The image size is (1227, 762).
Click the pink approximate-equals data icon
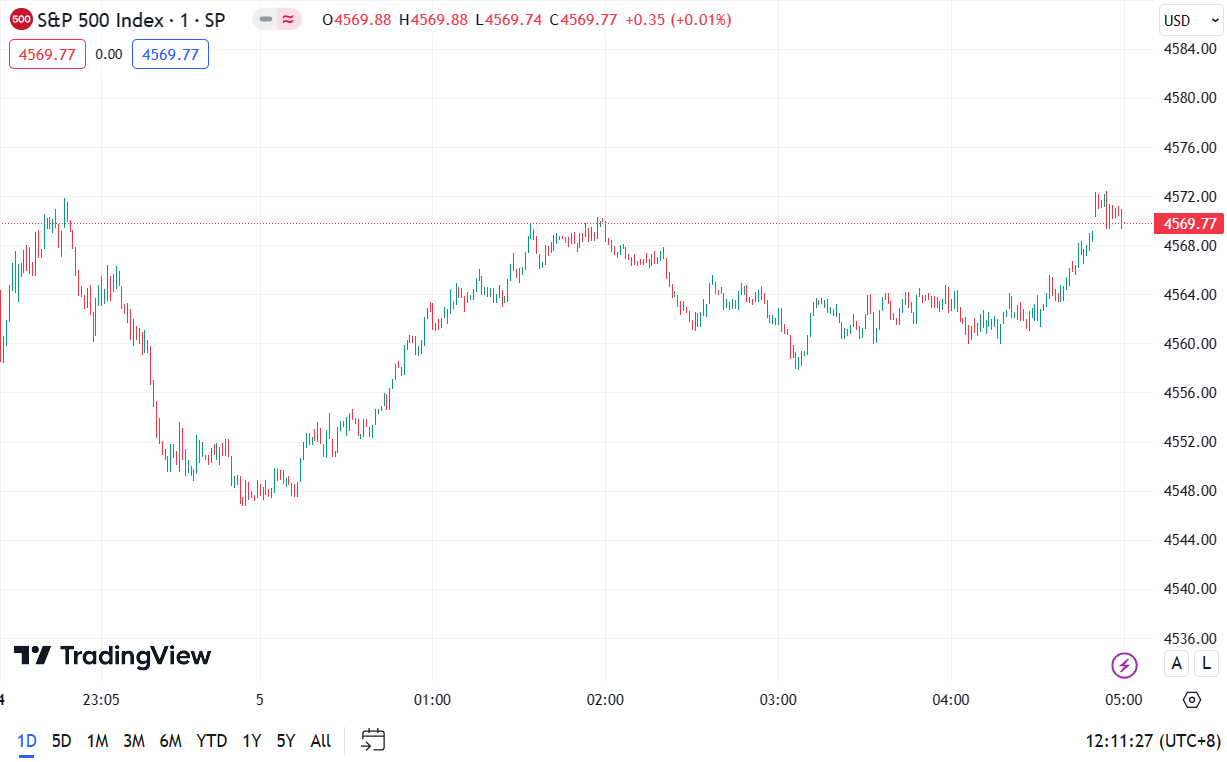[288, 20]
